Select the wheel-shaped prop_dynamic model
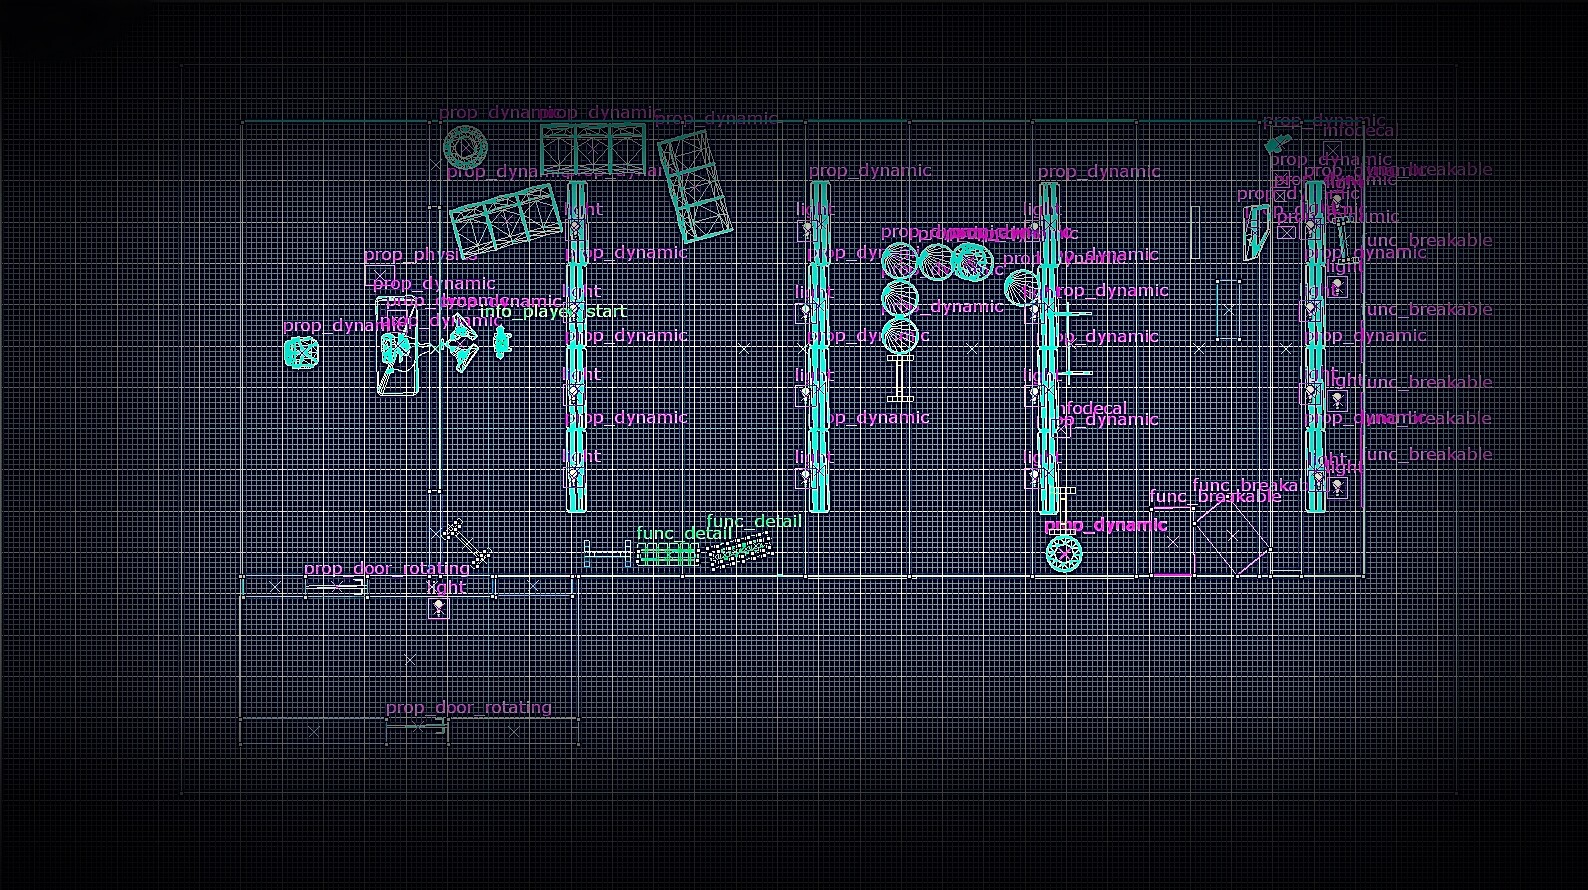Screen dimensions: 1588x890 click(1064, 553)
